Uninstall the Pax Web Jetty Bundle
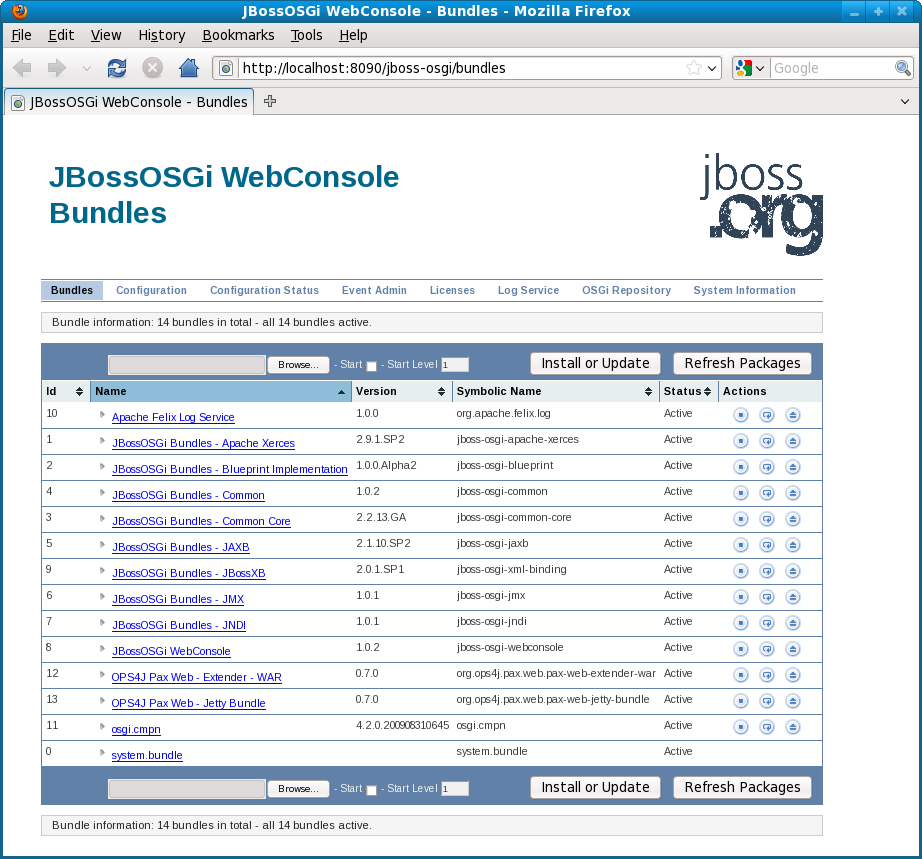 [x=793, y=701]
